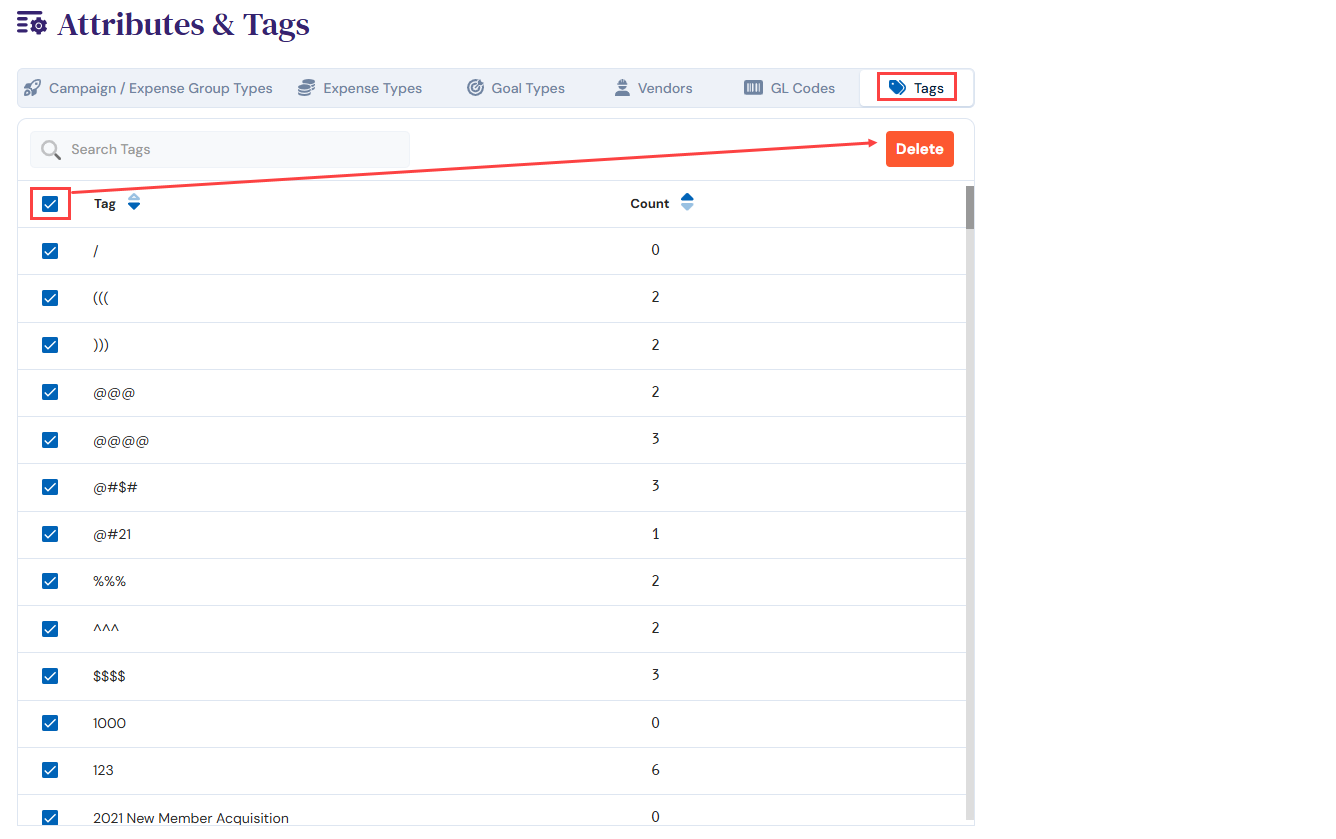Uncheck the '@#$#' tag checkbox

(x=50, y=487)
